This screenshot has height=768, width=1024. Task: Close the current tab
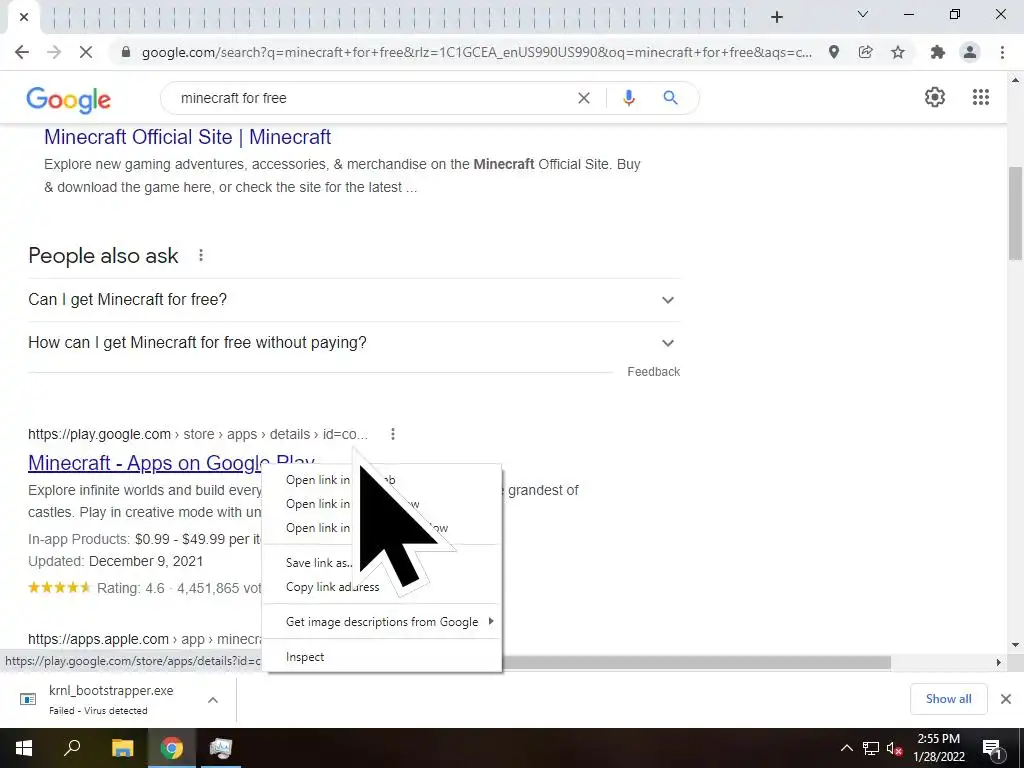24,17
